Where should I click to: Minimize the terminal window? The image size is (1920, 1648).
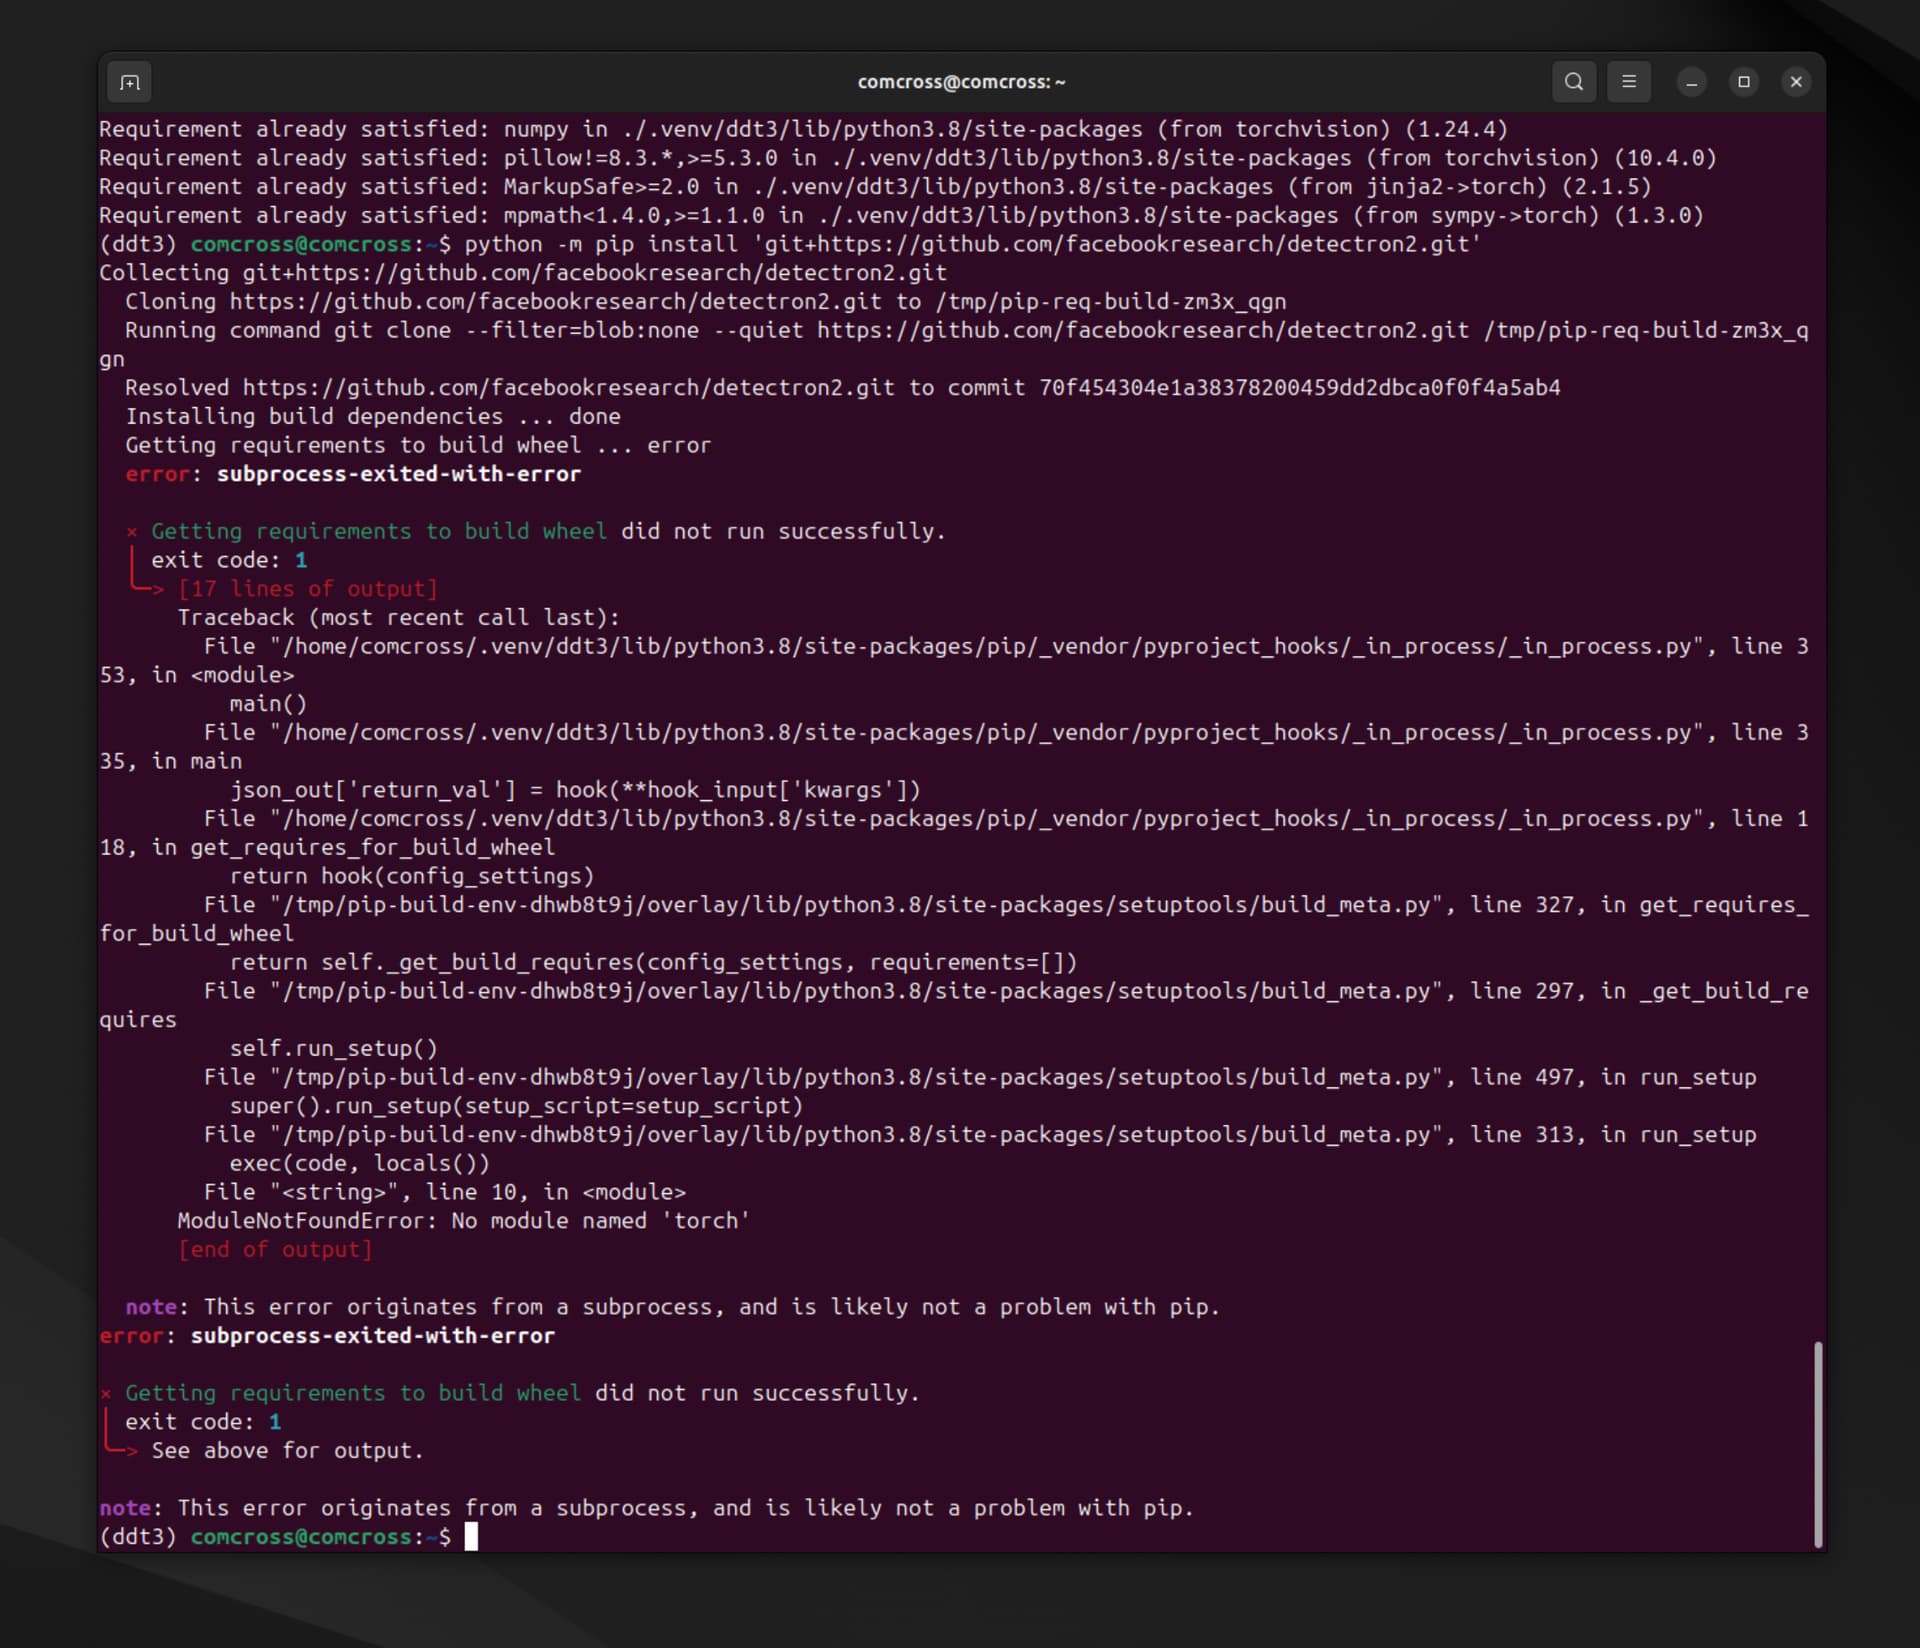tap(1691, 82)
